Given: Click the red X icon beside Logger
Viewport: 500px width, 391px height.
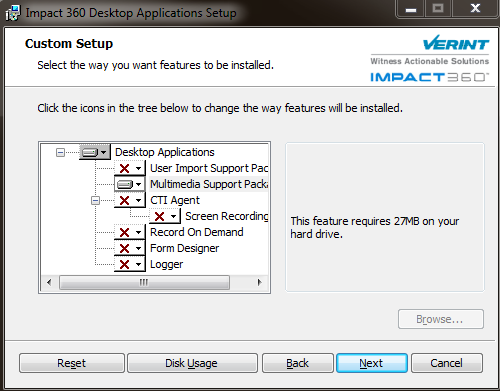Looking at the screenshot, I should tap(130, 264).
